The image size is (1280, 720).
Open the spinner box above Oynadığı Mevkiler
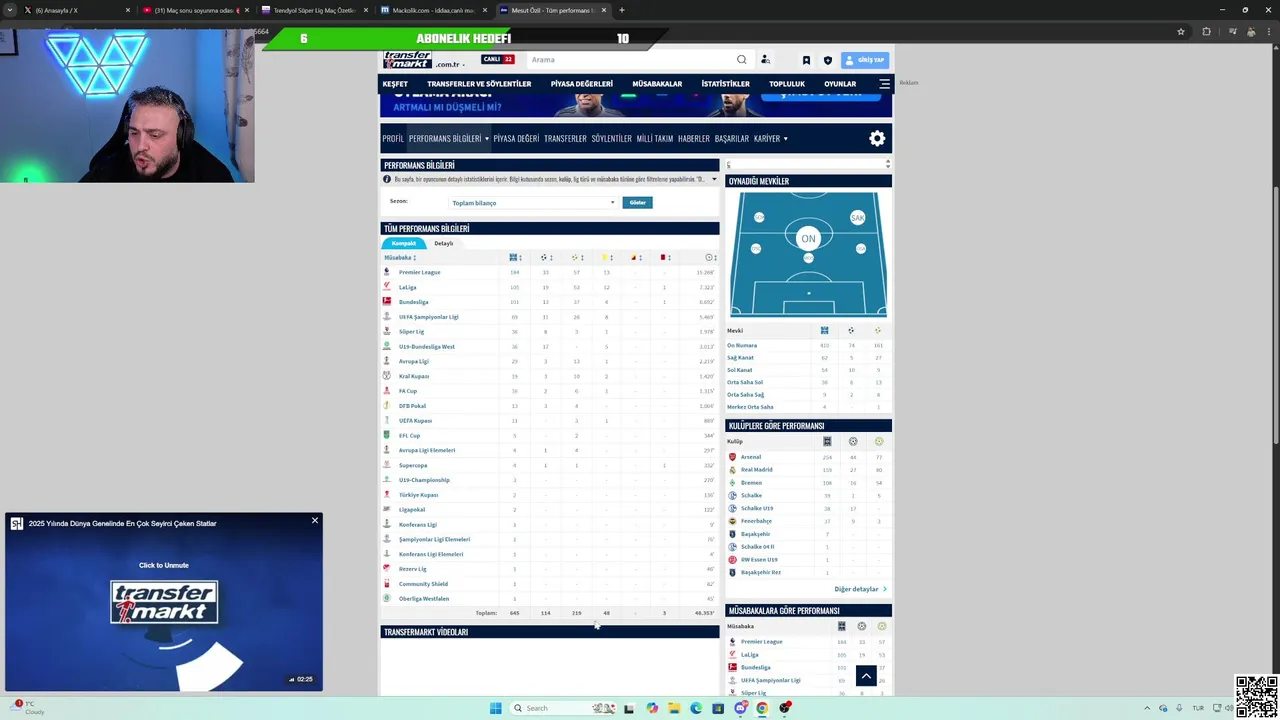coord(808,164)
